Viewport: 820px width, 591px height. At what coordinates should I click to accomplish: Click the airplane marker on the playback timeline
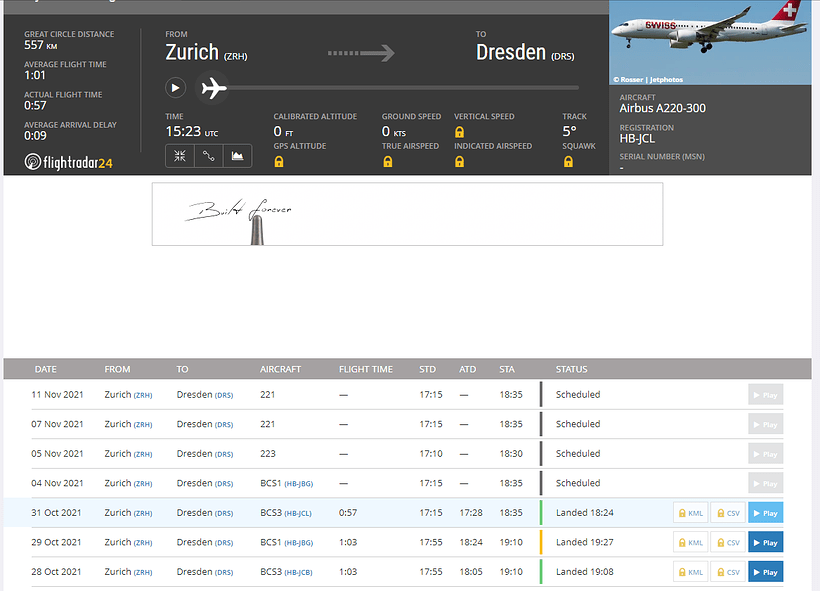click(213, 87)
